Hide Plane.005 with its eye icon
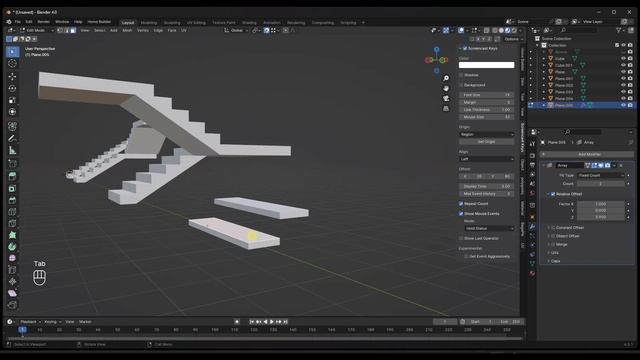This screenshot has height=360, width=640. click(x=623, y=105)
